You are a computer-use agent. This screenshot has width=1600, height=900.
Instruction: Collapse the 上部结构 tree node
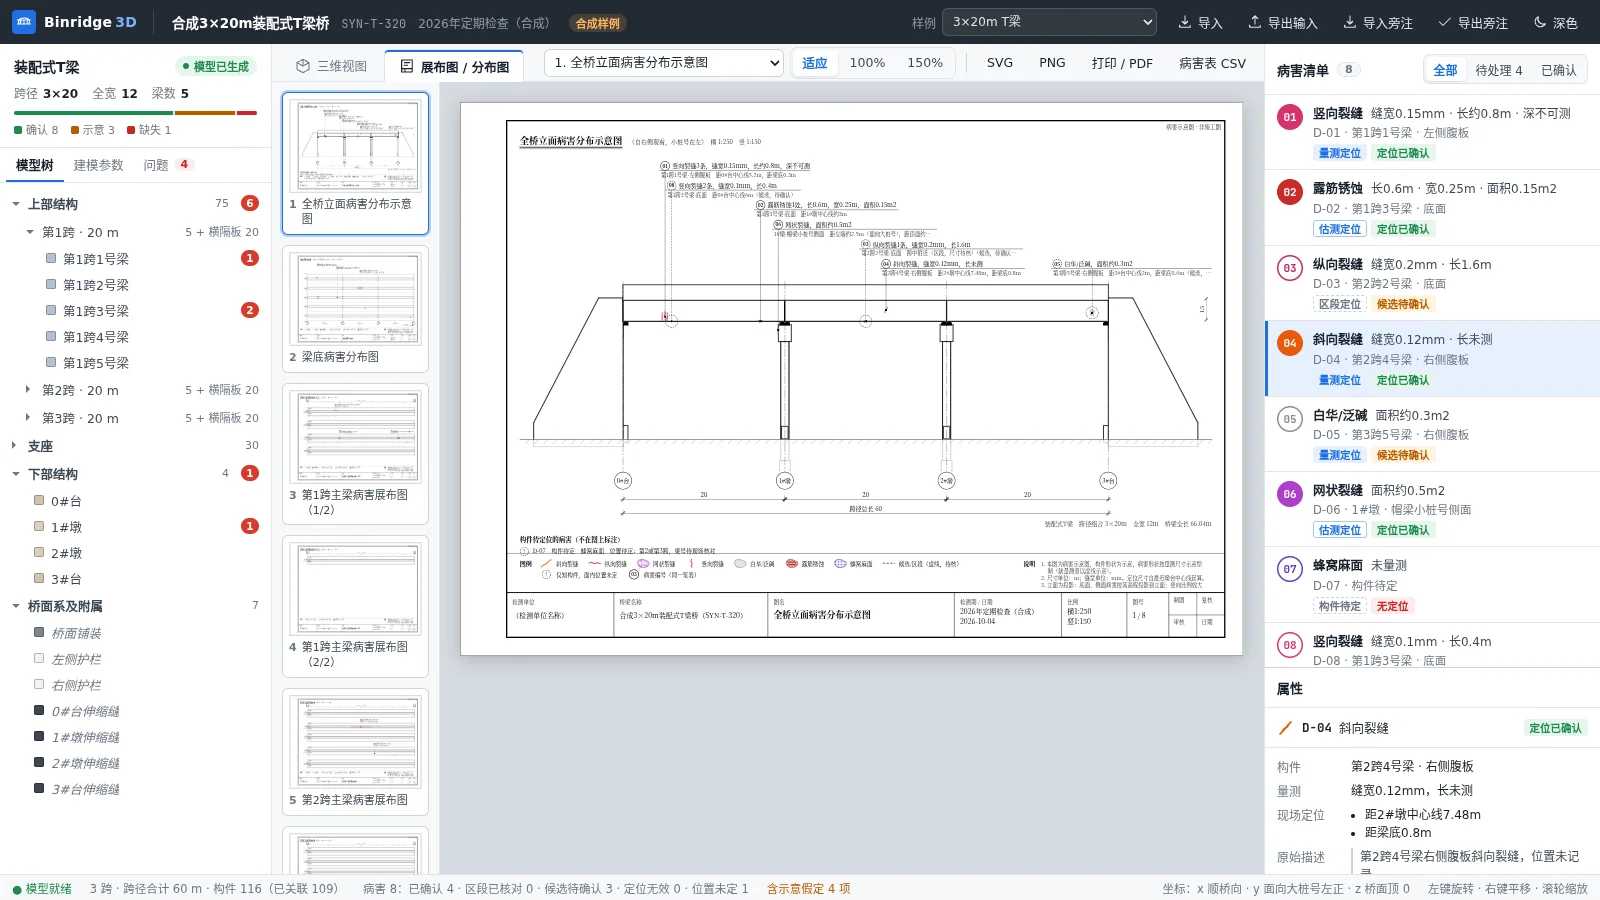(16, 204)
